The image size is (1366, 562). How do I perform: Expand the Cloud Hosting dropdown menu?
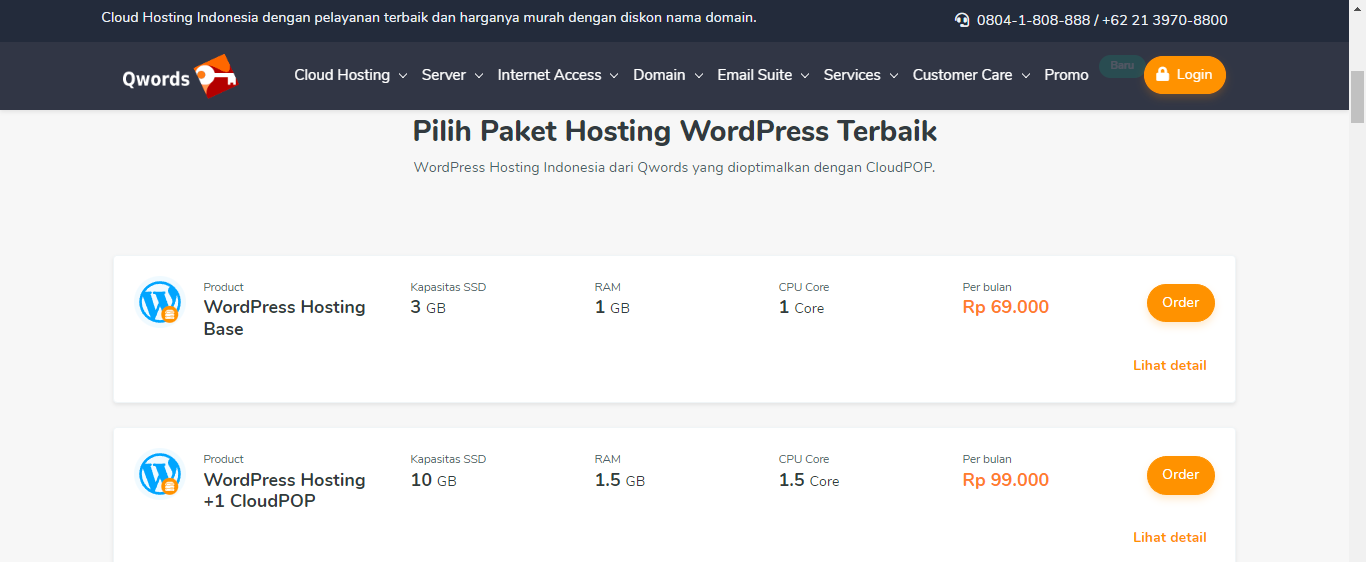pos(350,75)
